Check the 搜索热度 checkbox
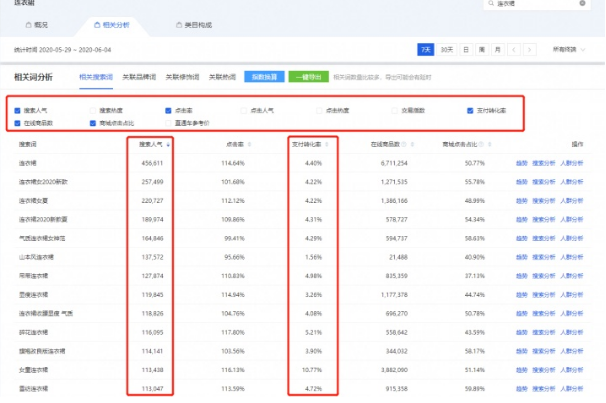The width and height of the screenshot is (606, 403). 93,111
